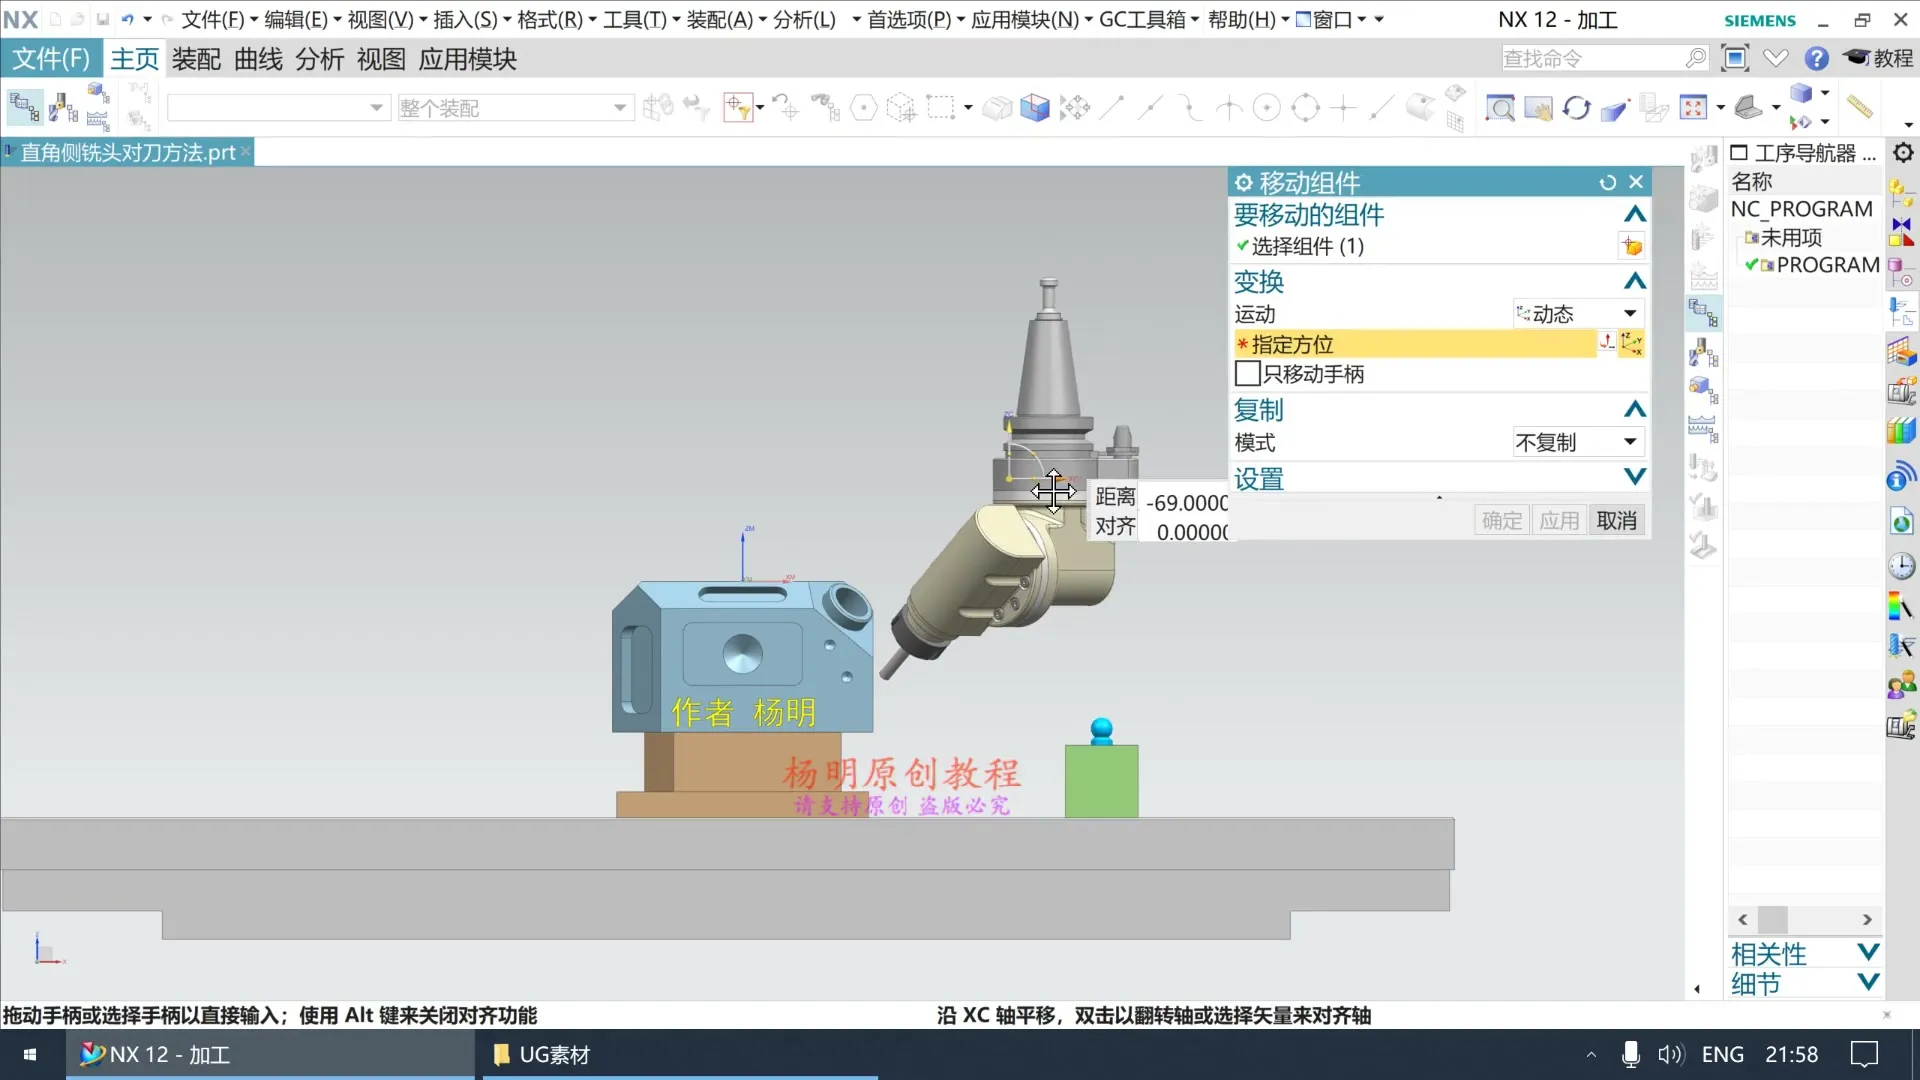
Task: Mute the microphone in the system tray
Action: [x=1630, y=1054]
